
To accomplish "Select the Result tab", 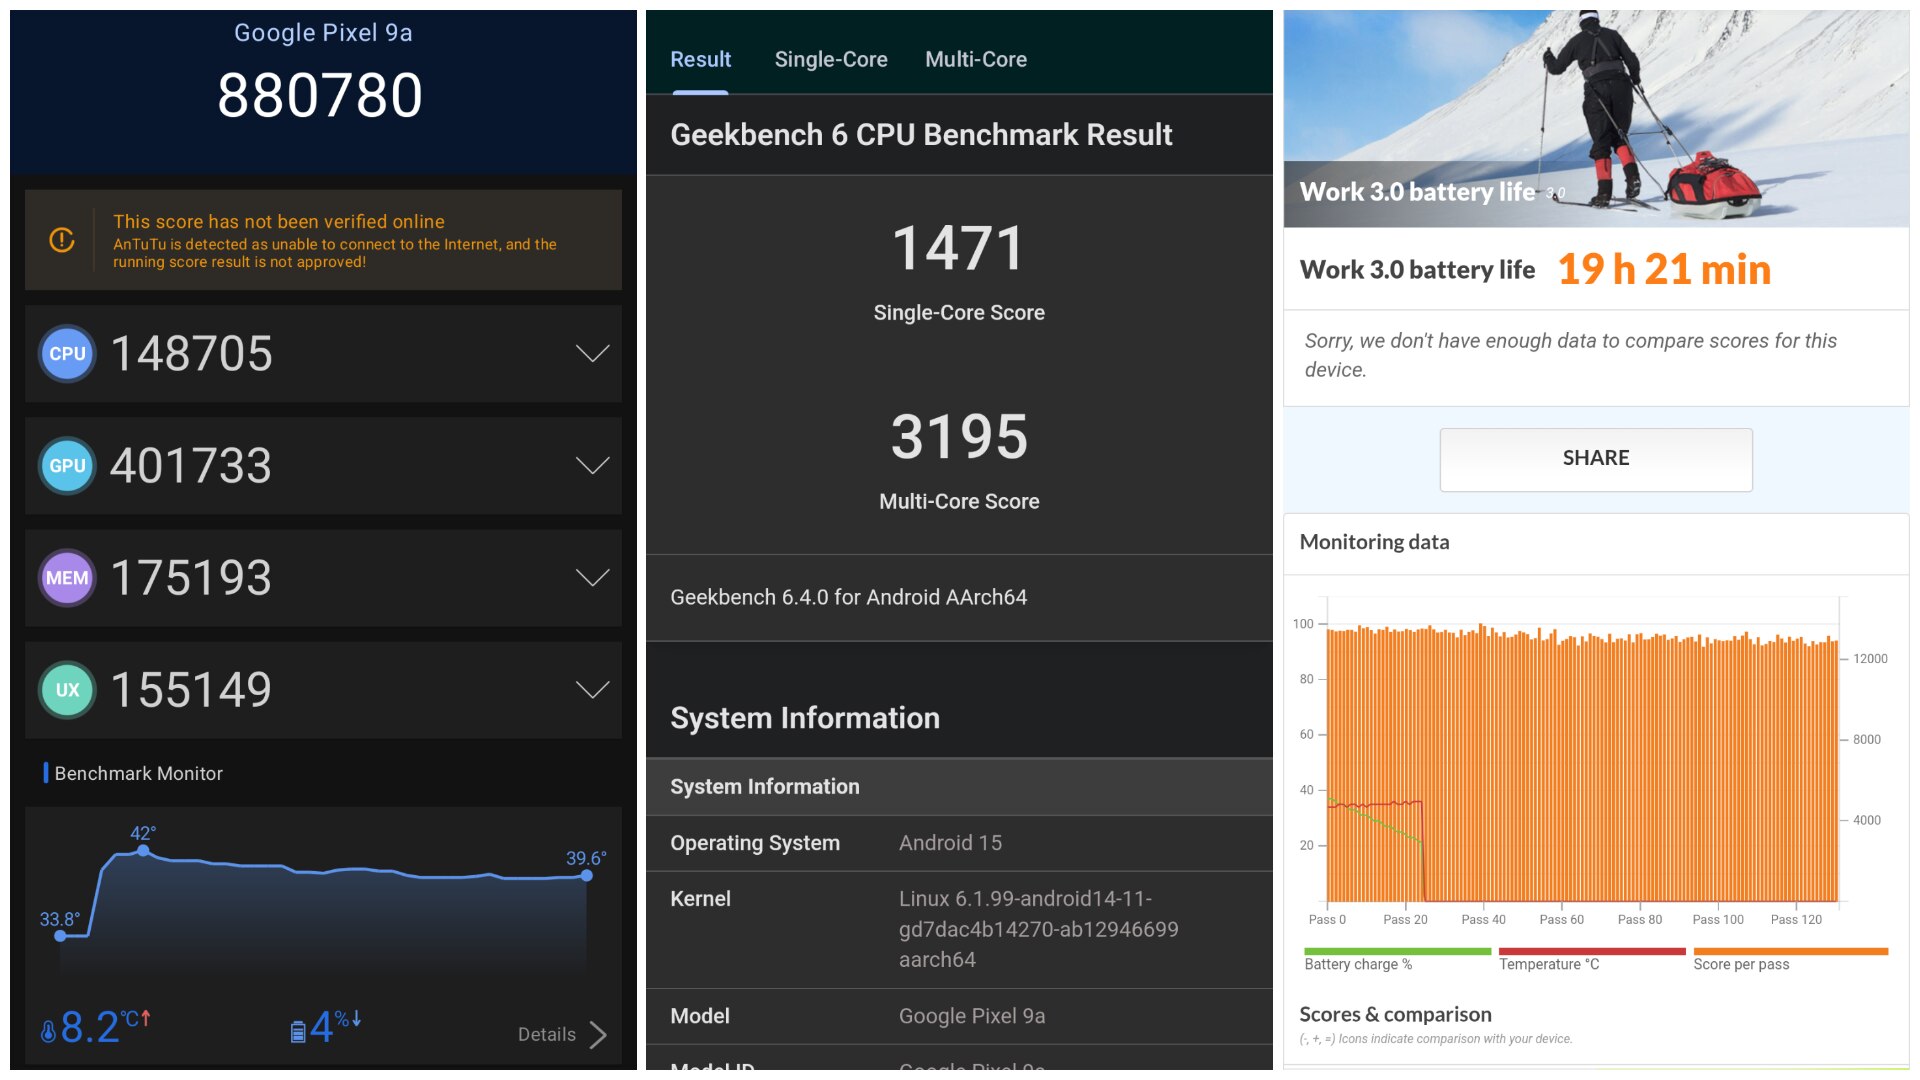I will click(x=700, y=60).
